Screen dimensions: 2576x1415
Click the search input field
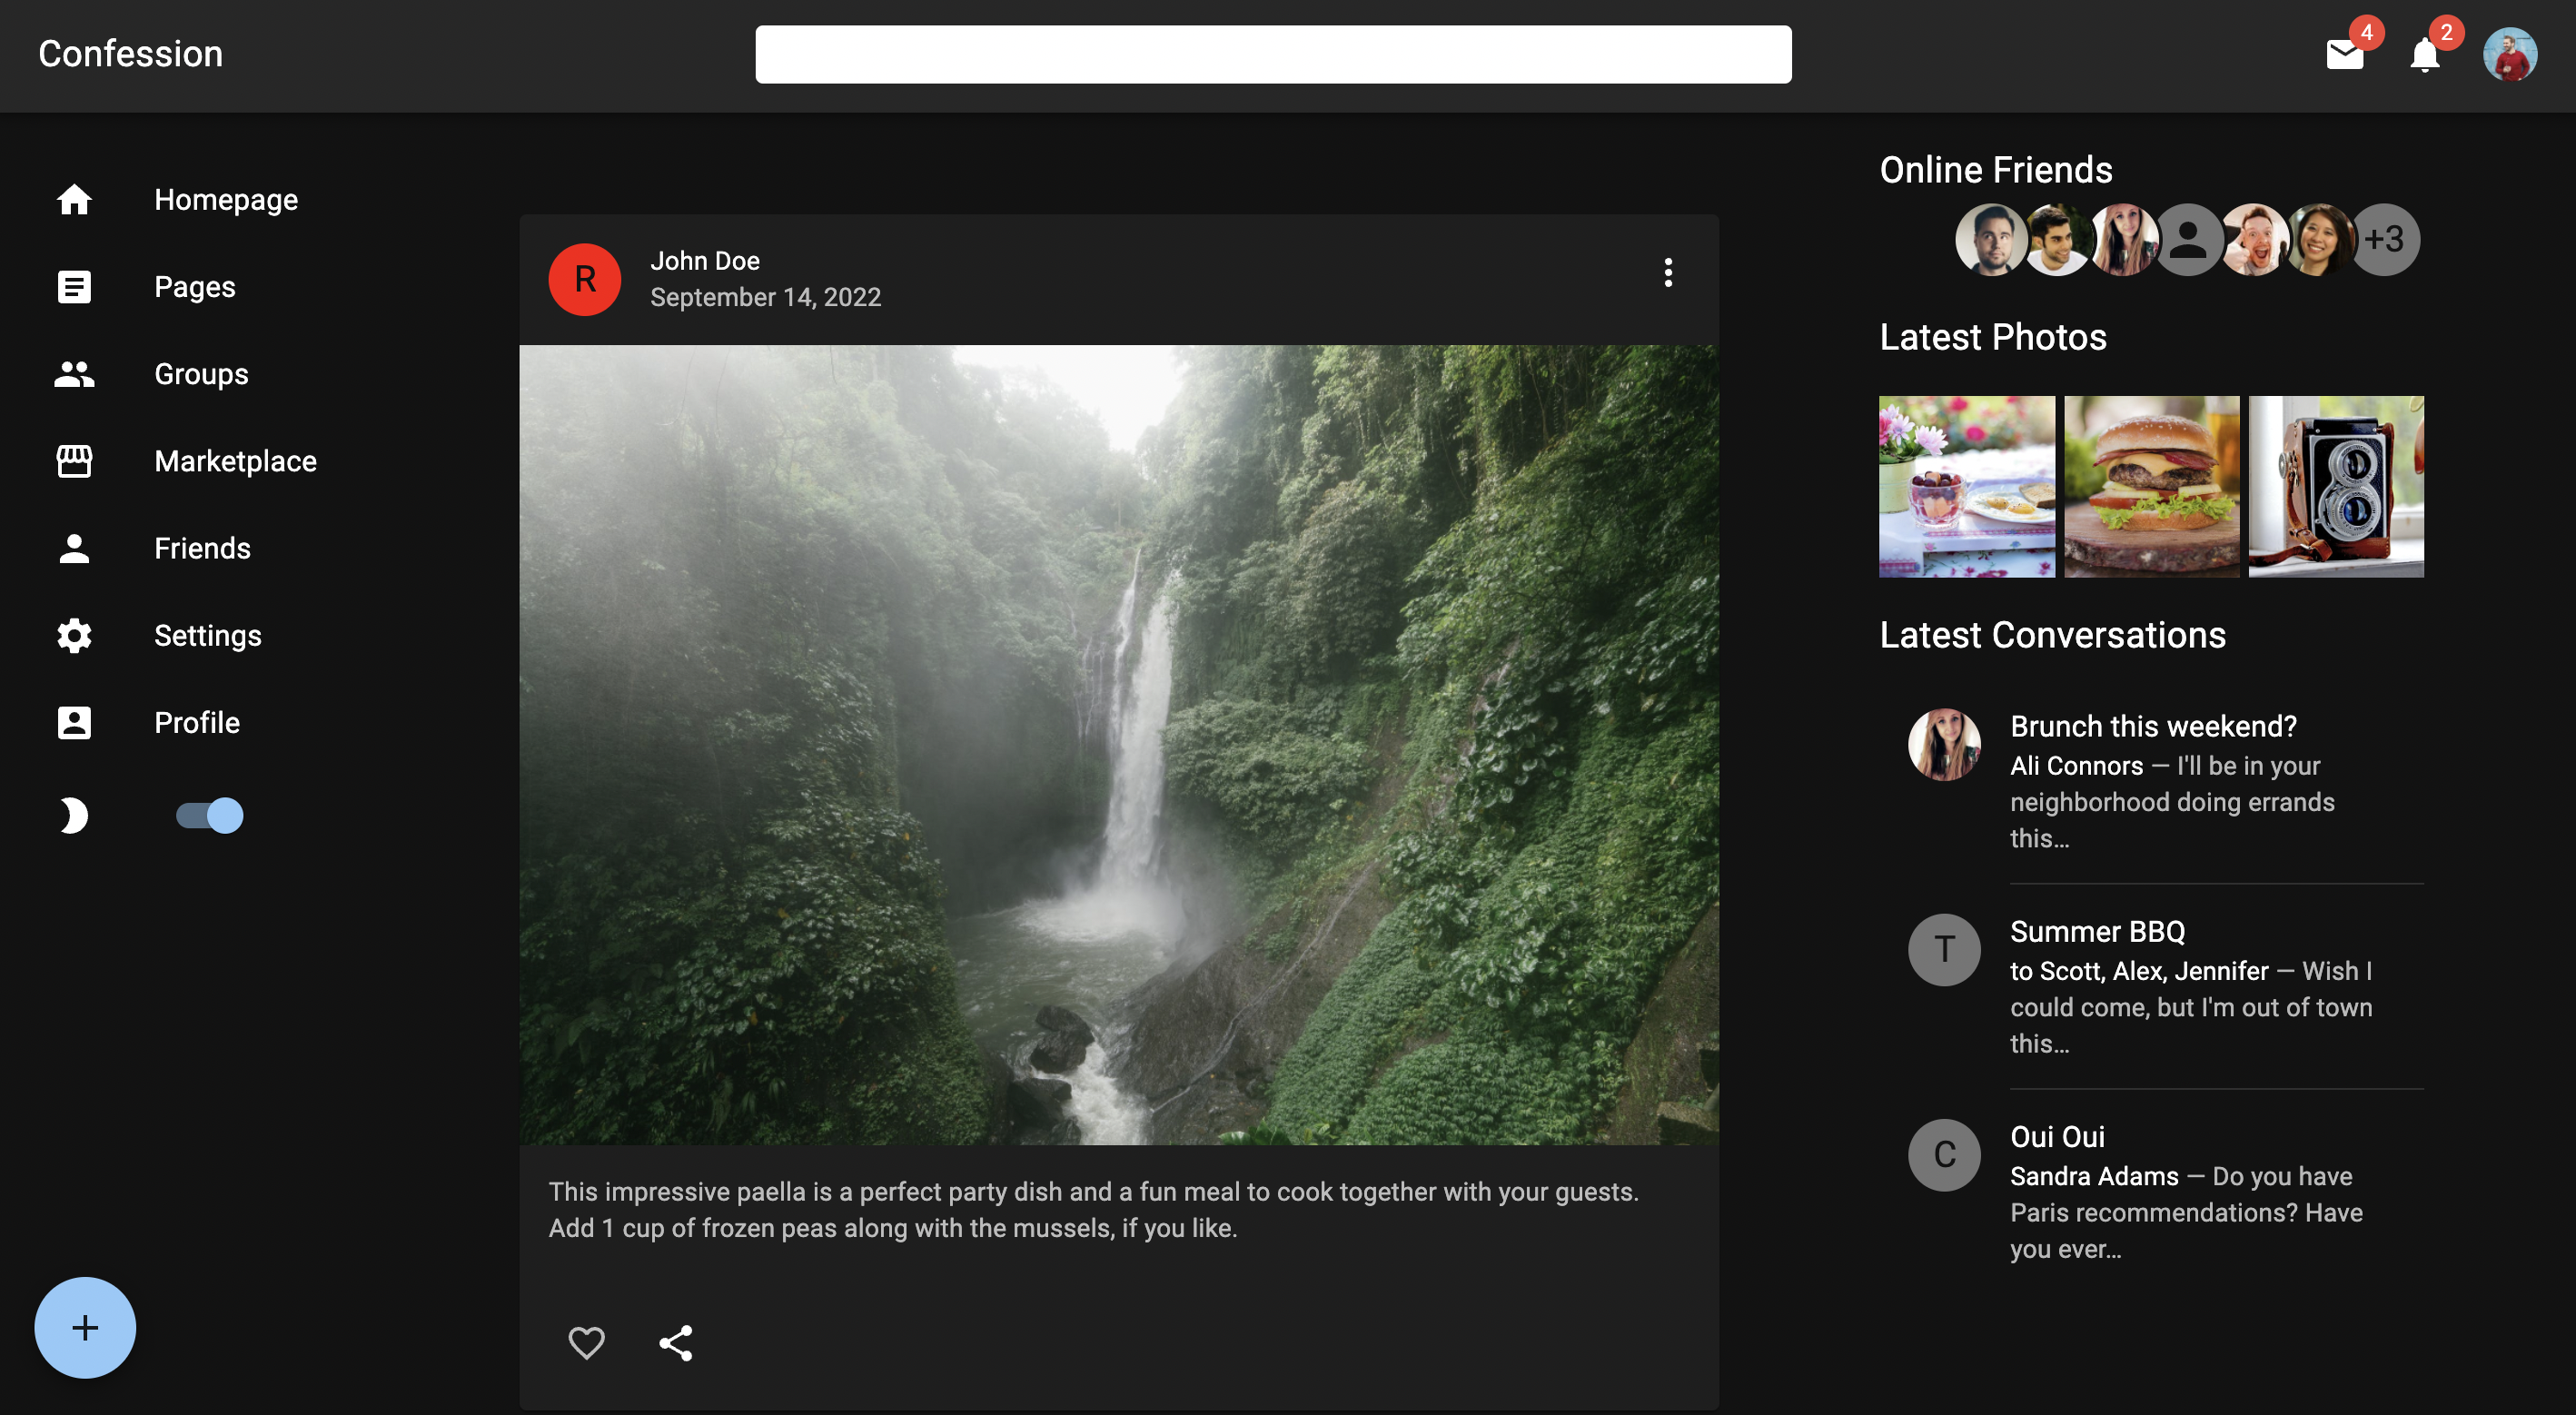(1272, 55)
